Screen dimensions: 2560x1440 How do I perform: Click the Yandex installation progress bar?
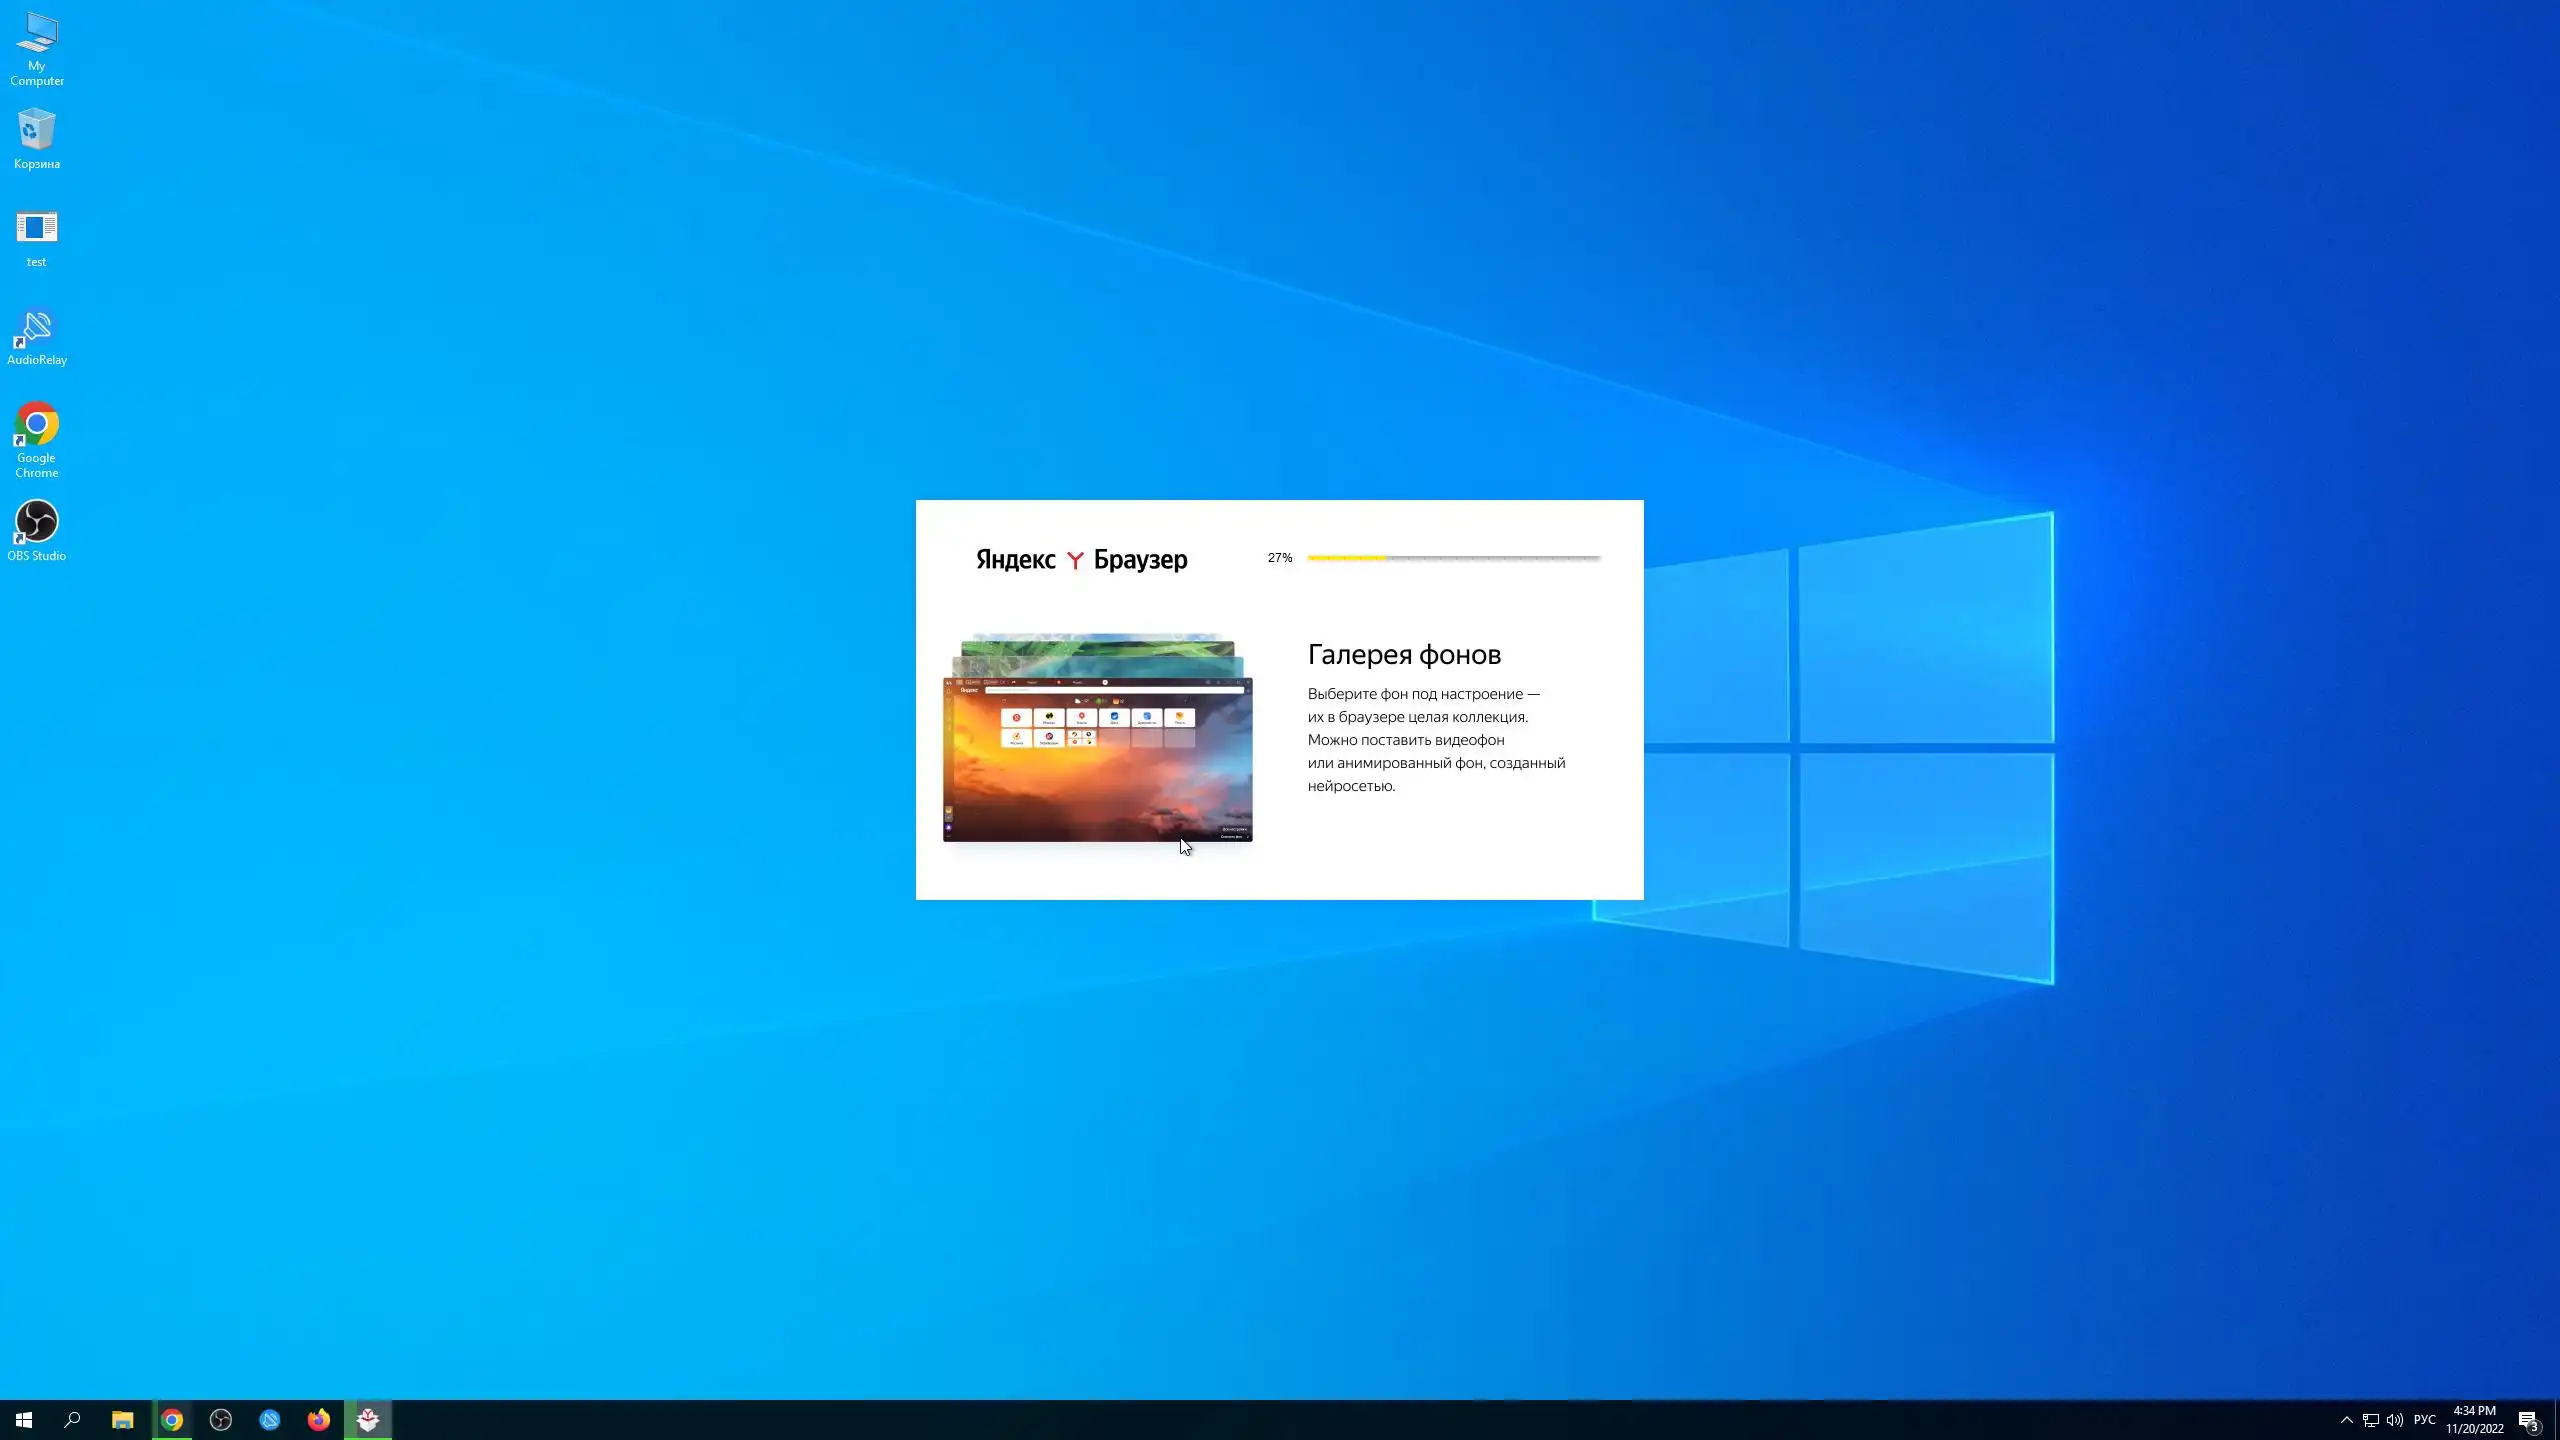pos(1454,558)
